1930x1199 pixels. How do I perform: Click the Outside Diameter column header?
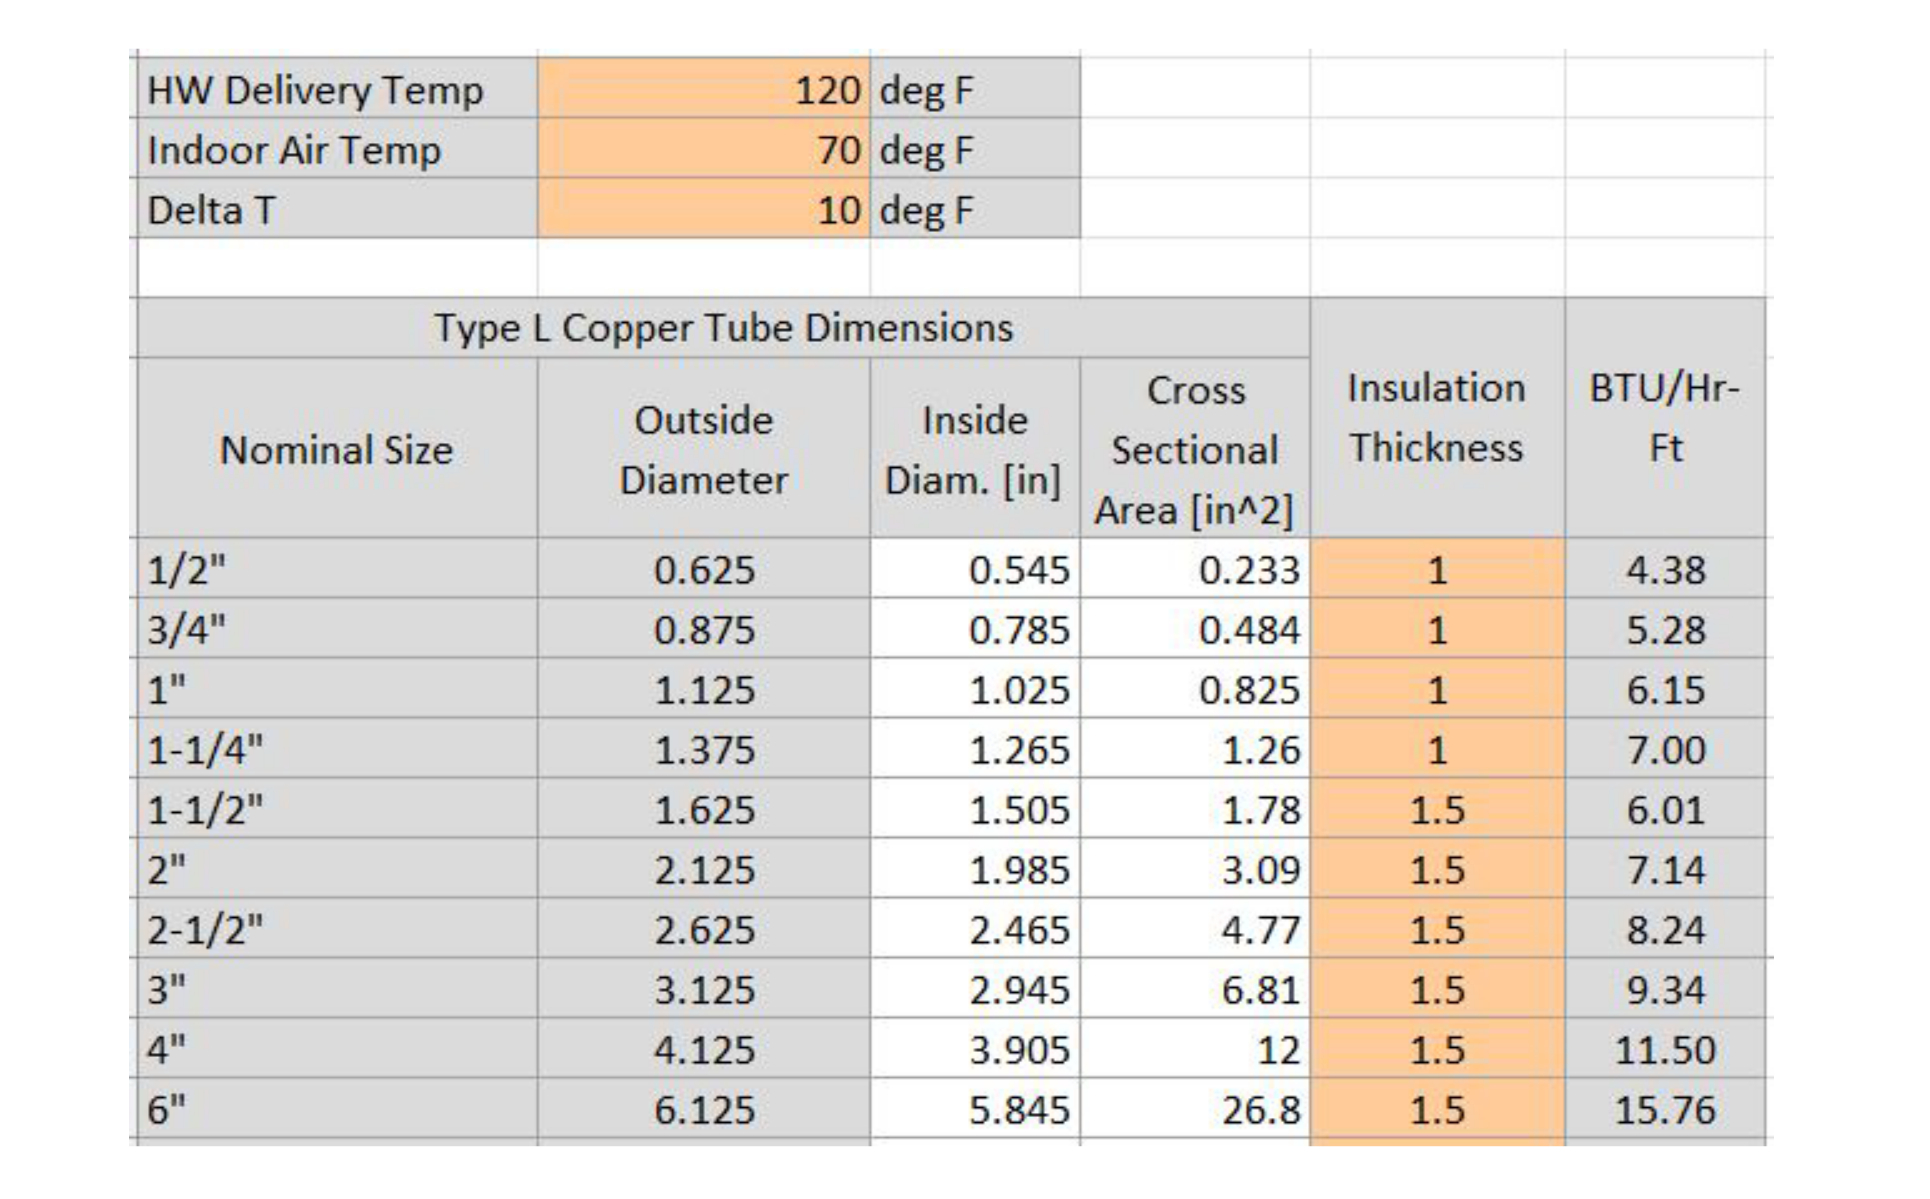pos(703,449)
